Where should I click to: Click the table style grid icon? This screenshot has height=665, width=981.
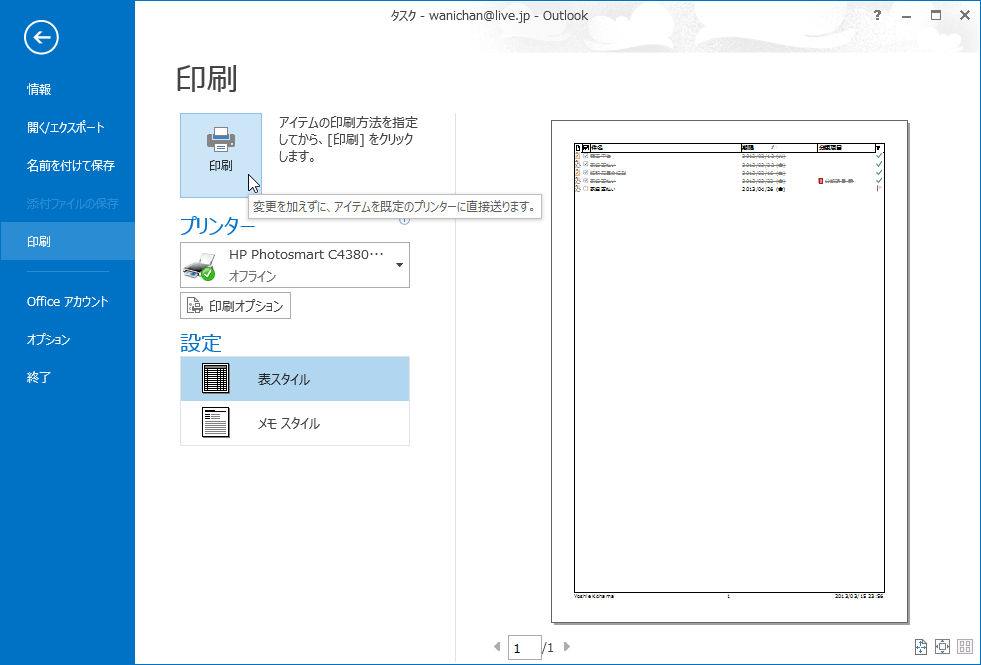point(216,378)
